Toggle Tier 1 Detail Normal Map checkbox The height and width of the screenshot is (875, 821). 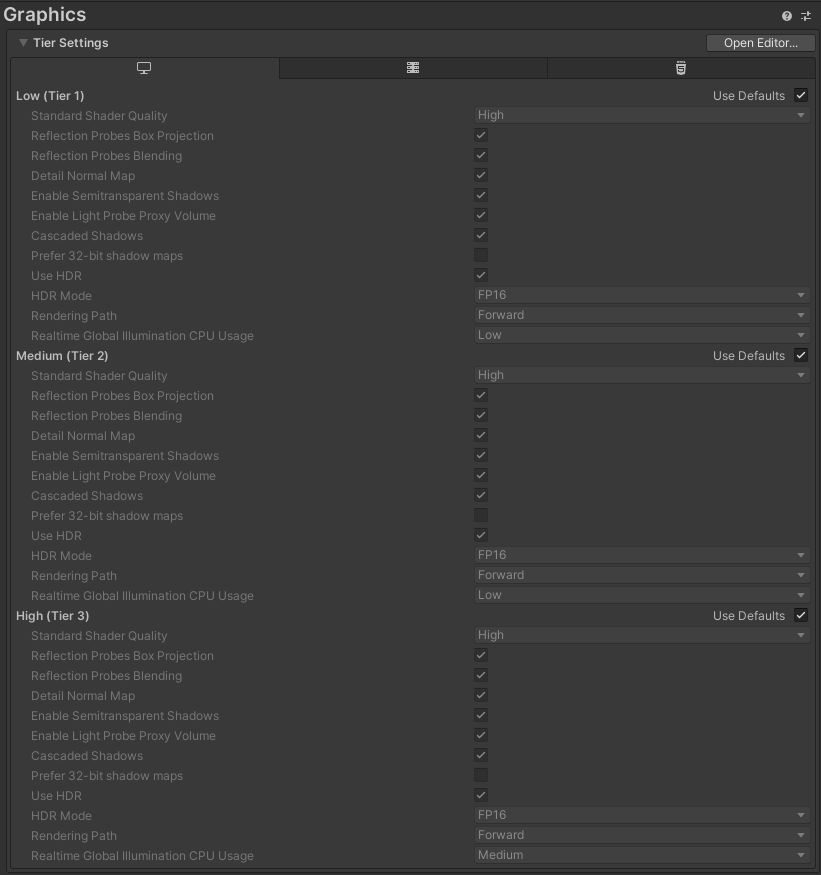click(x=481, y=175)
